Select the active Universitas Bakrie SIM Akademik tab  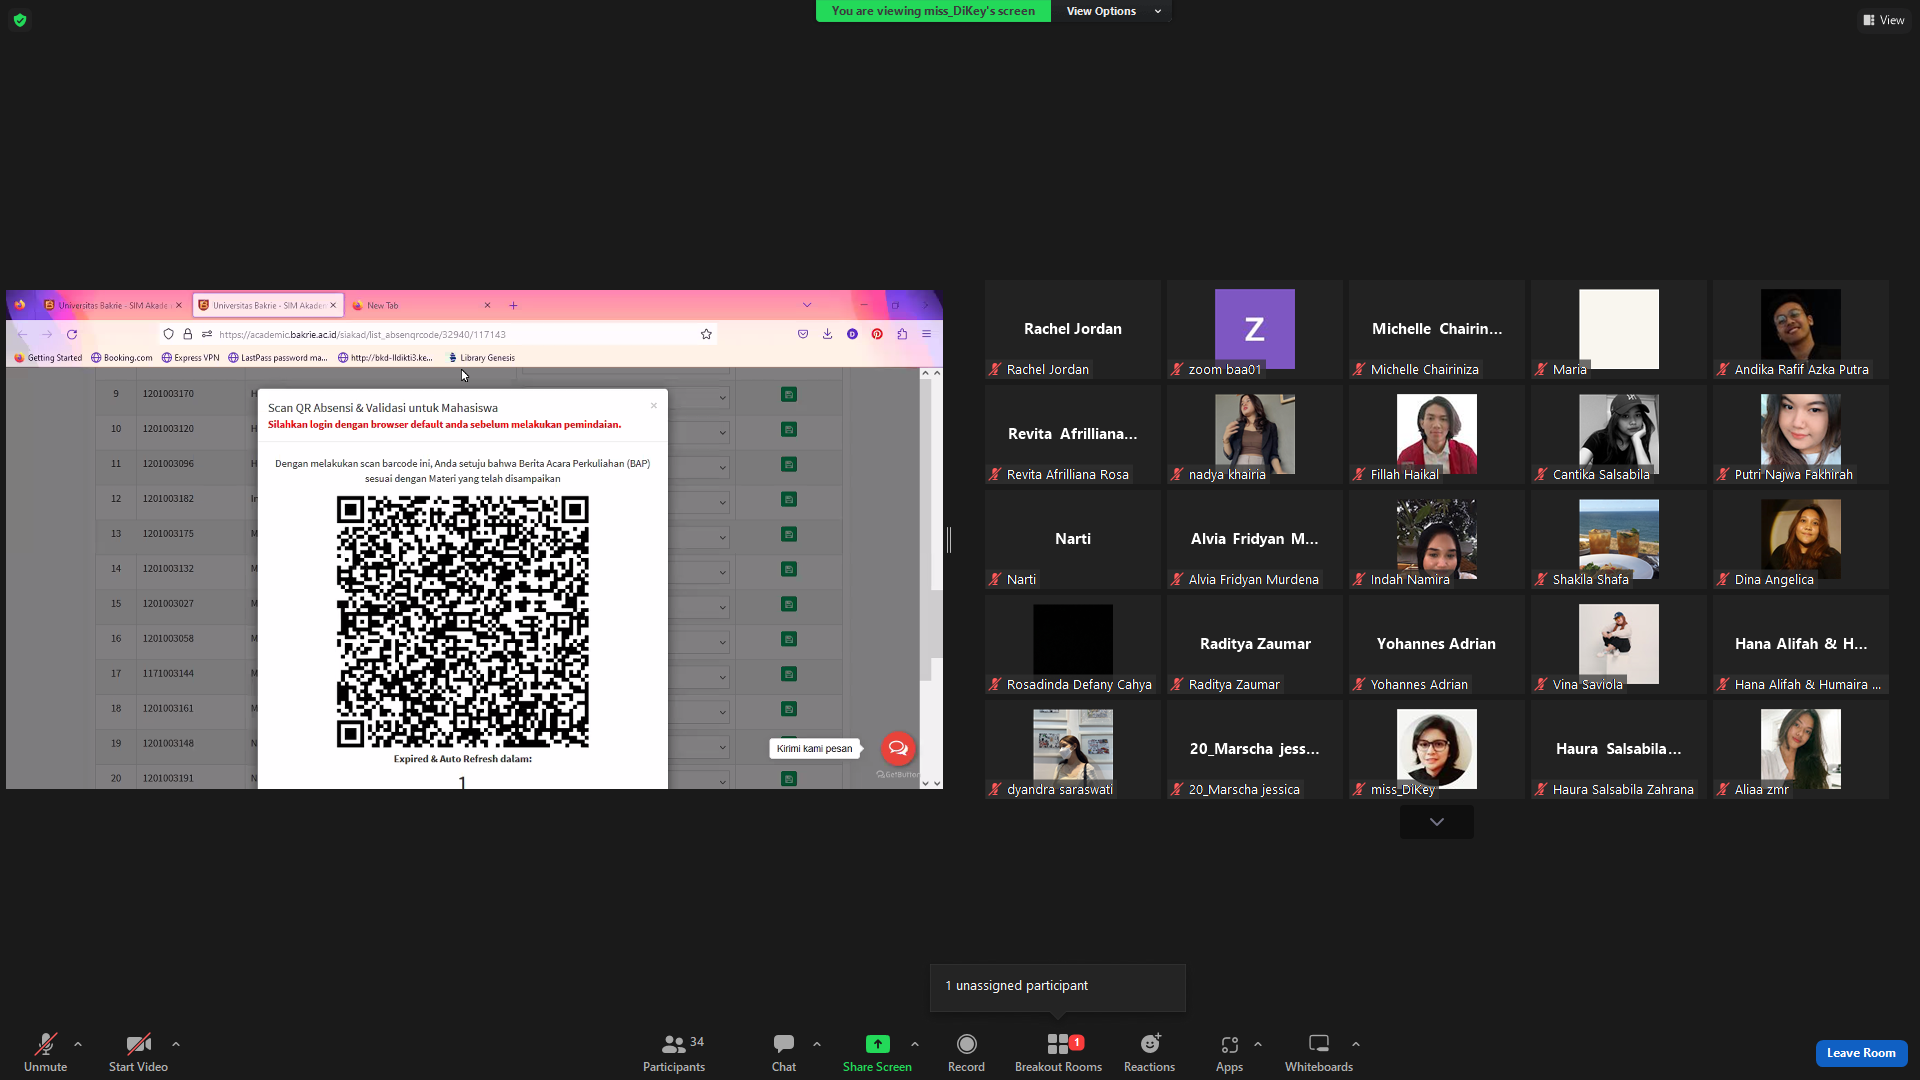268,305
